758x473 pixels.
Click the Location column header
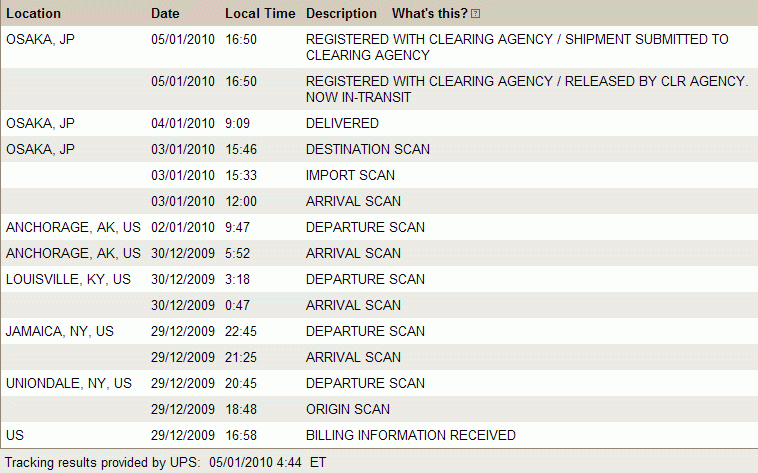pyautogui.click(x=33, y=14)
